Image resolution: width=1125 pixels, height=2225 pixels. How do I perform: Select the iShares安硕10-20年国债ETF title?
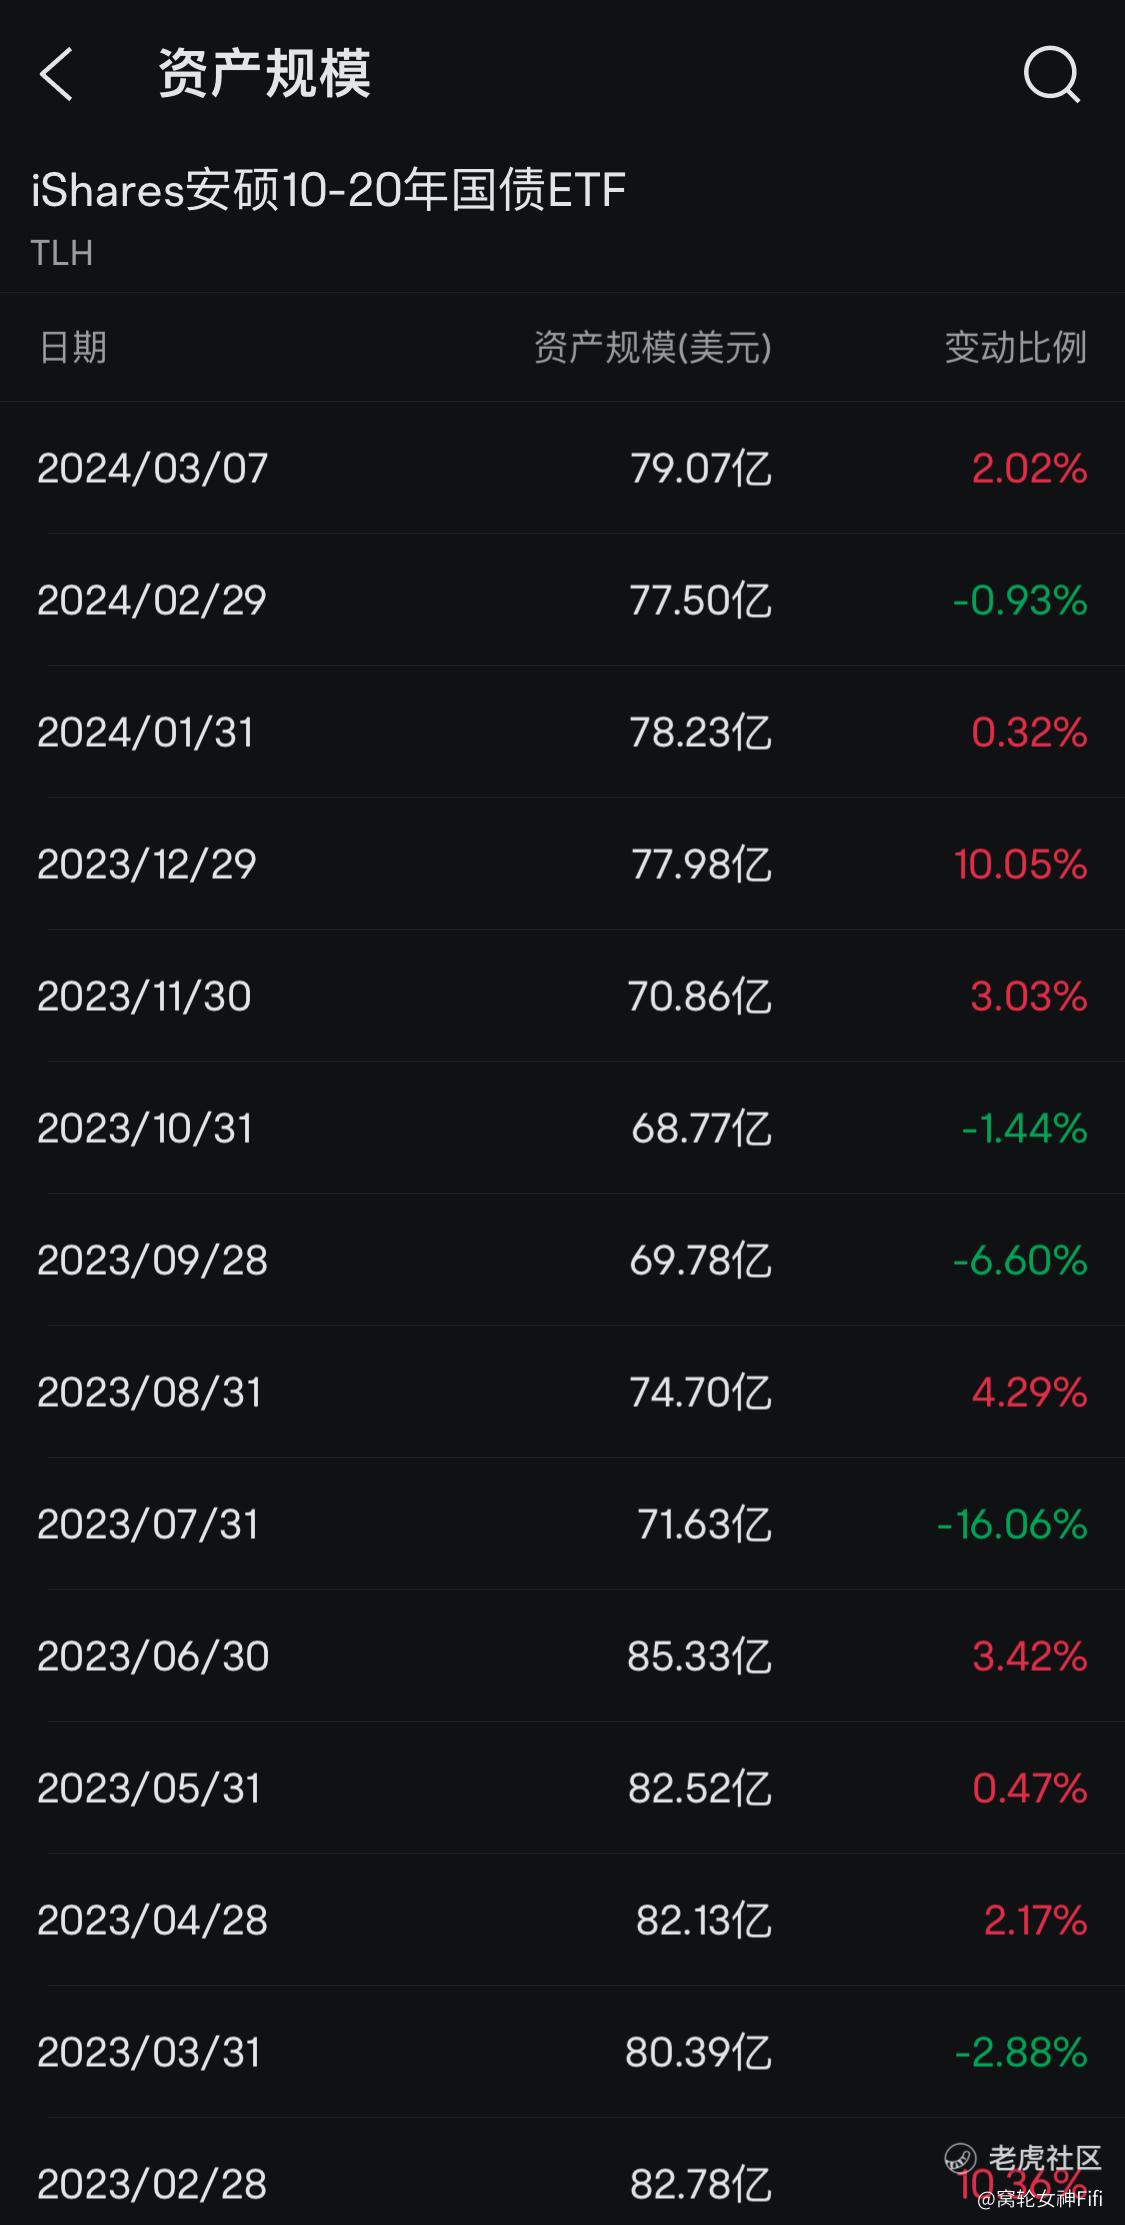coord(328,189)
